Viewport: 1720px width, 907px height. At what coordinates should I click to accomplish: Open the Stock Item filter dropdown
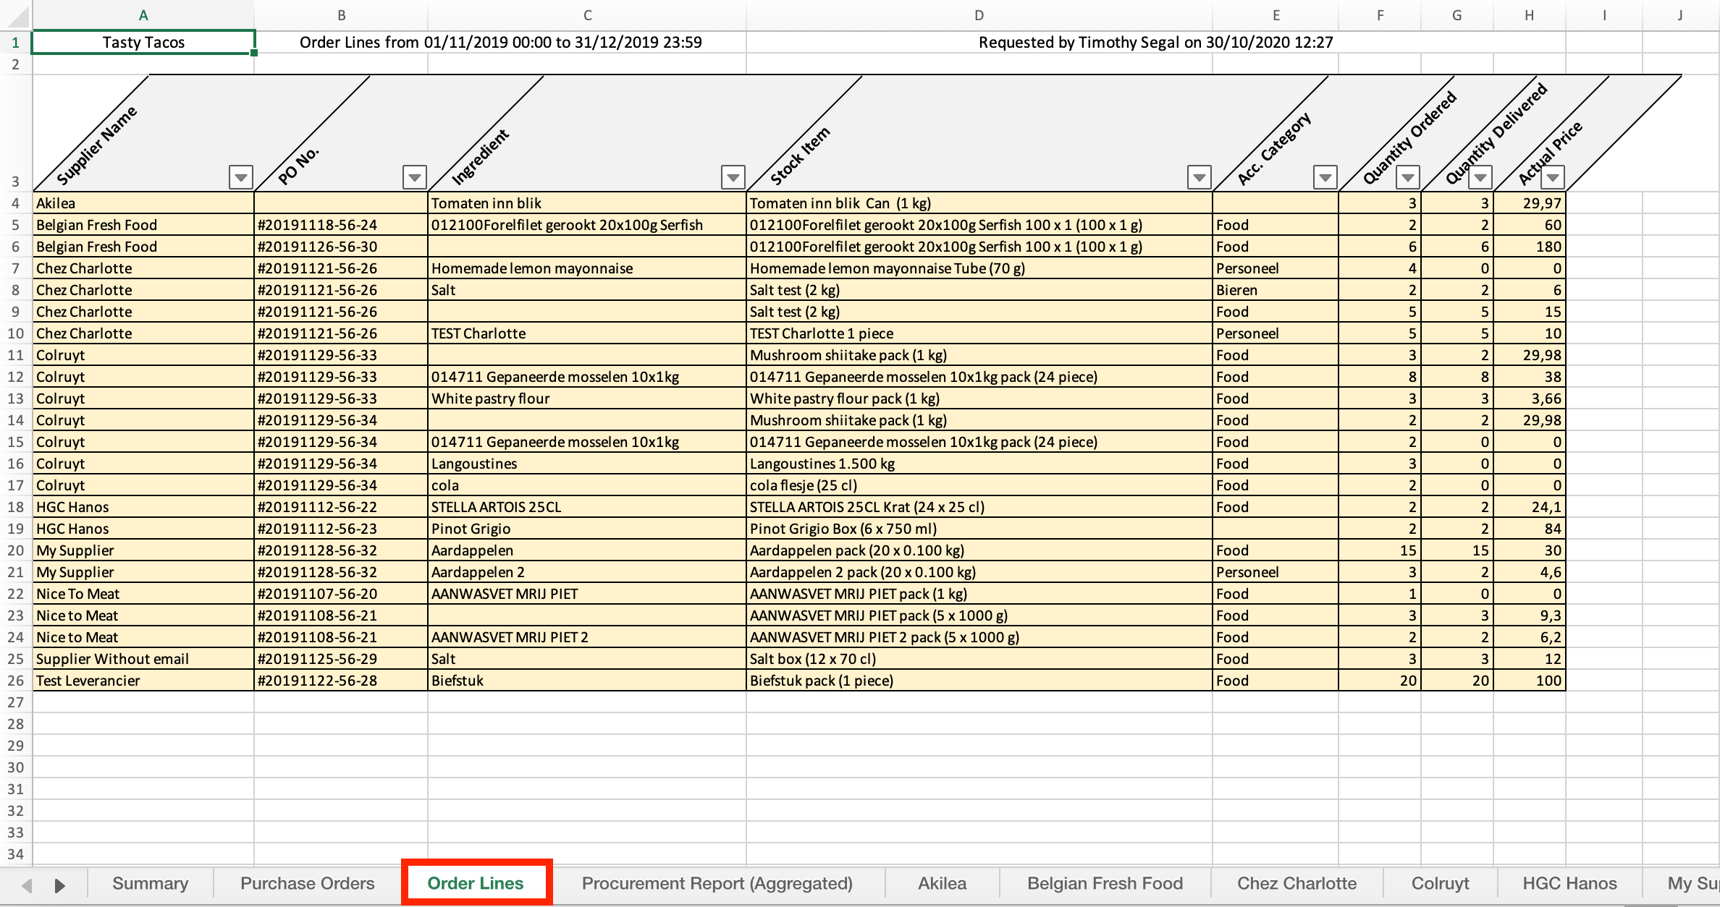coord(1198,177)
